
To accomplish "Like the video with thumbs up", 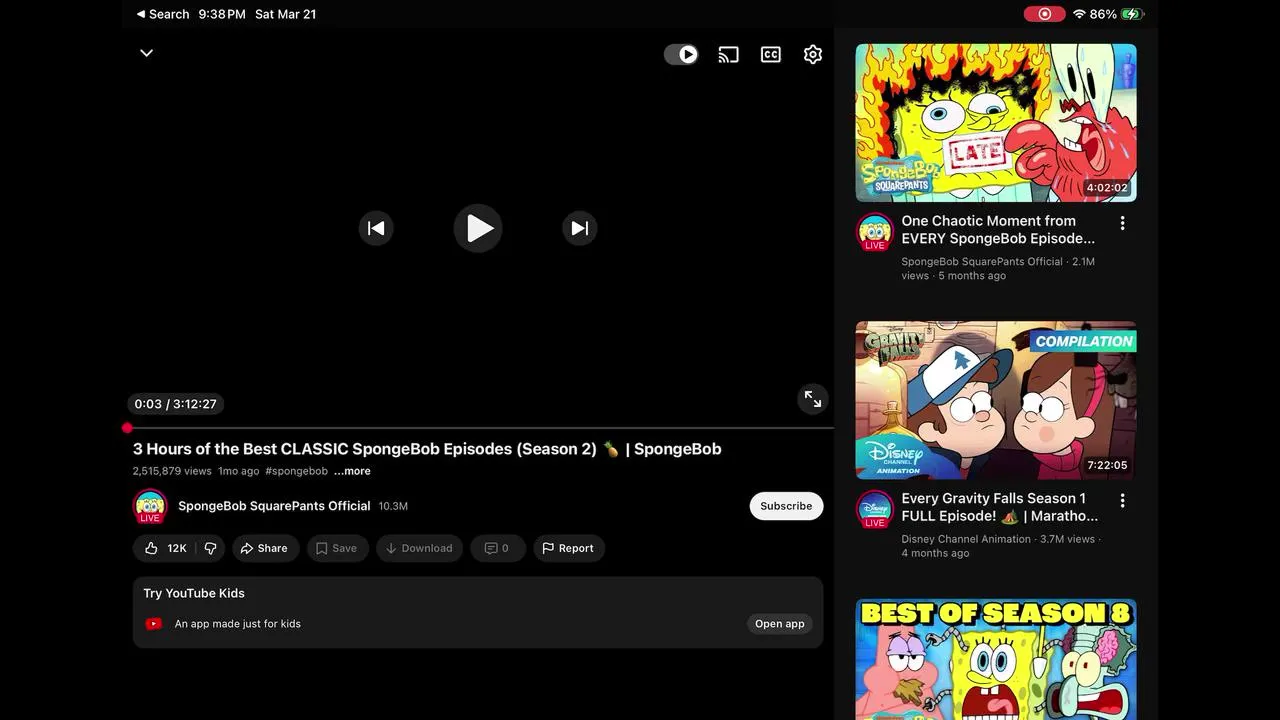I will [x=163, y=548].
